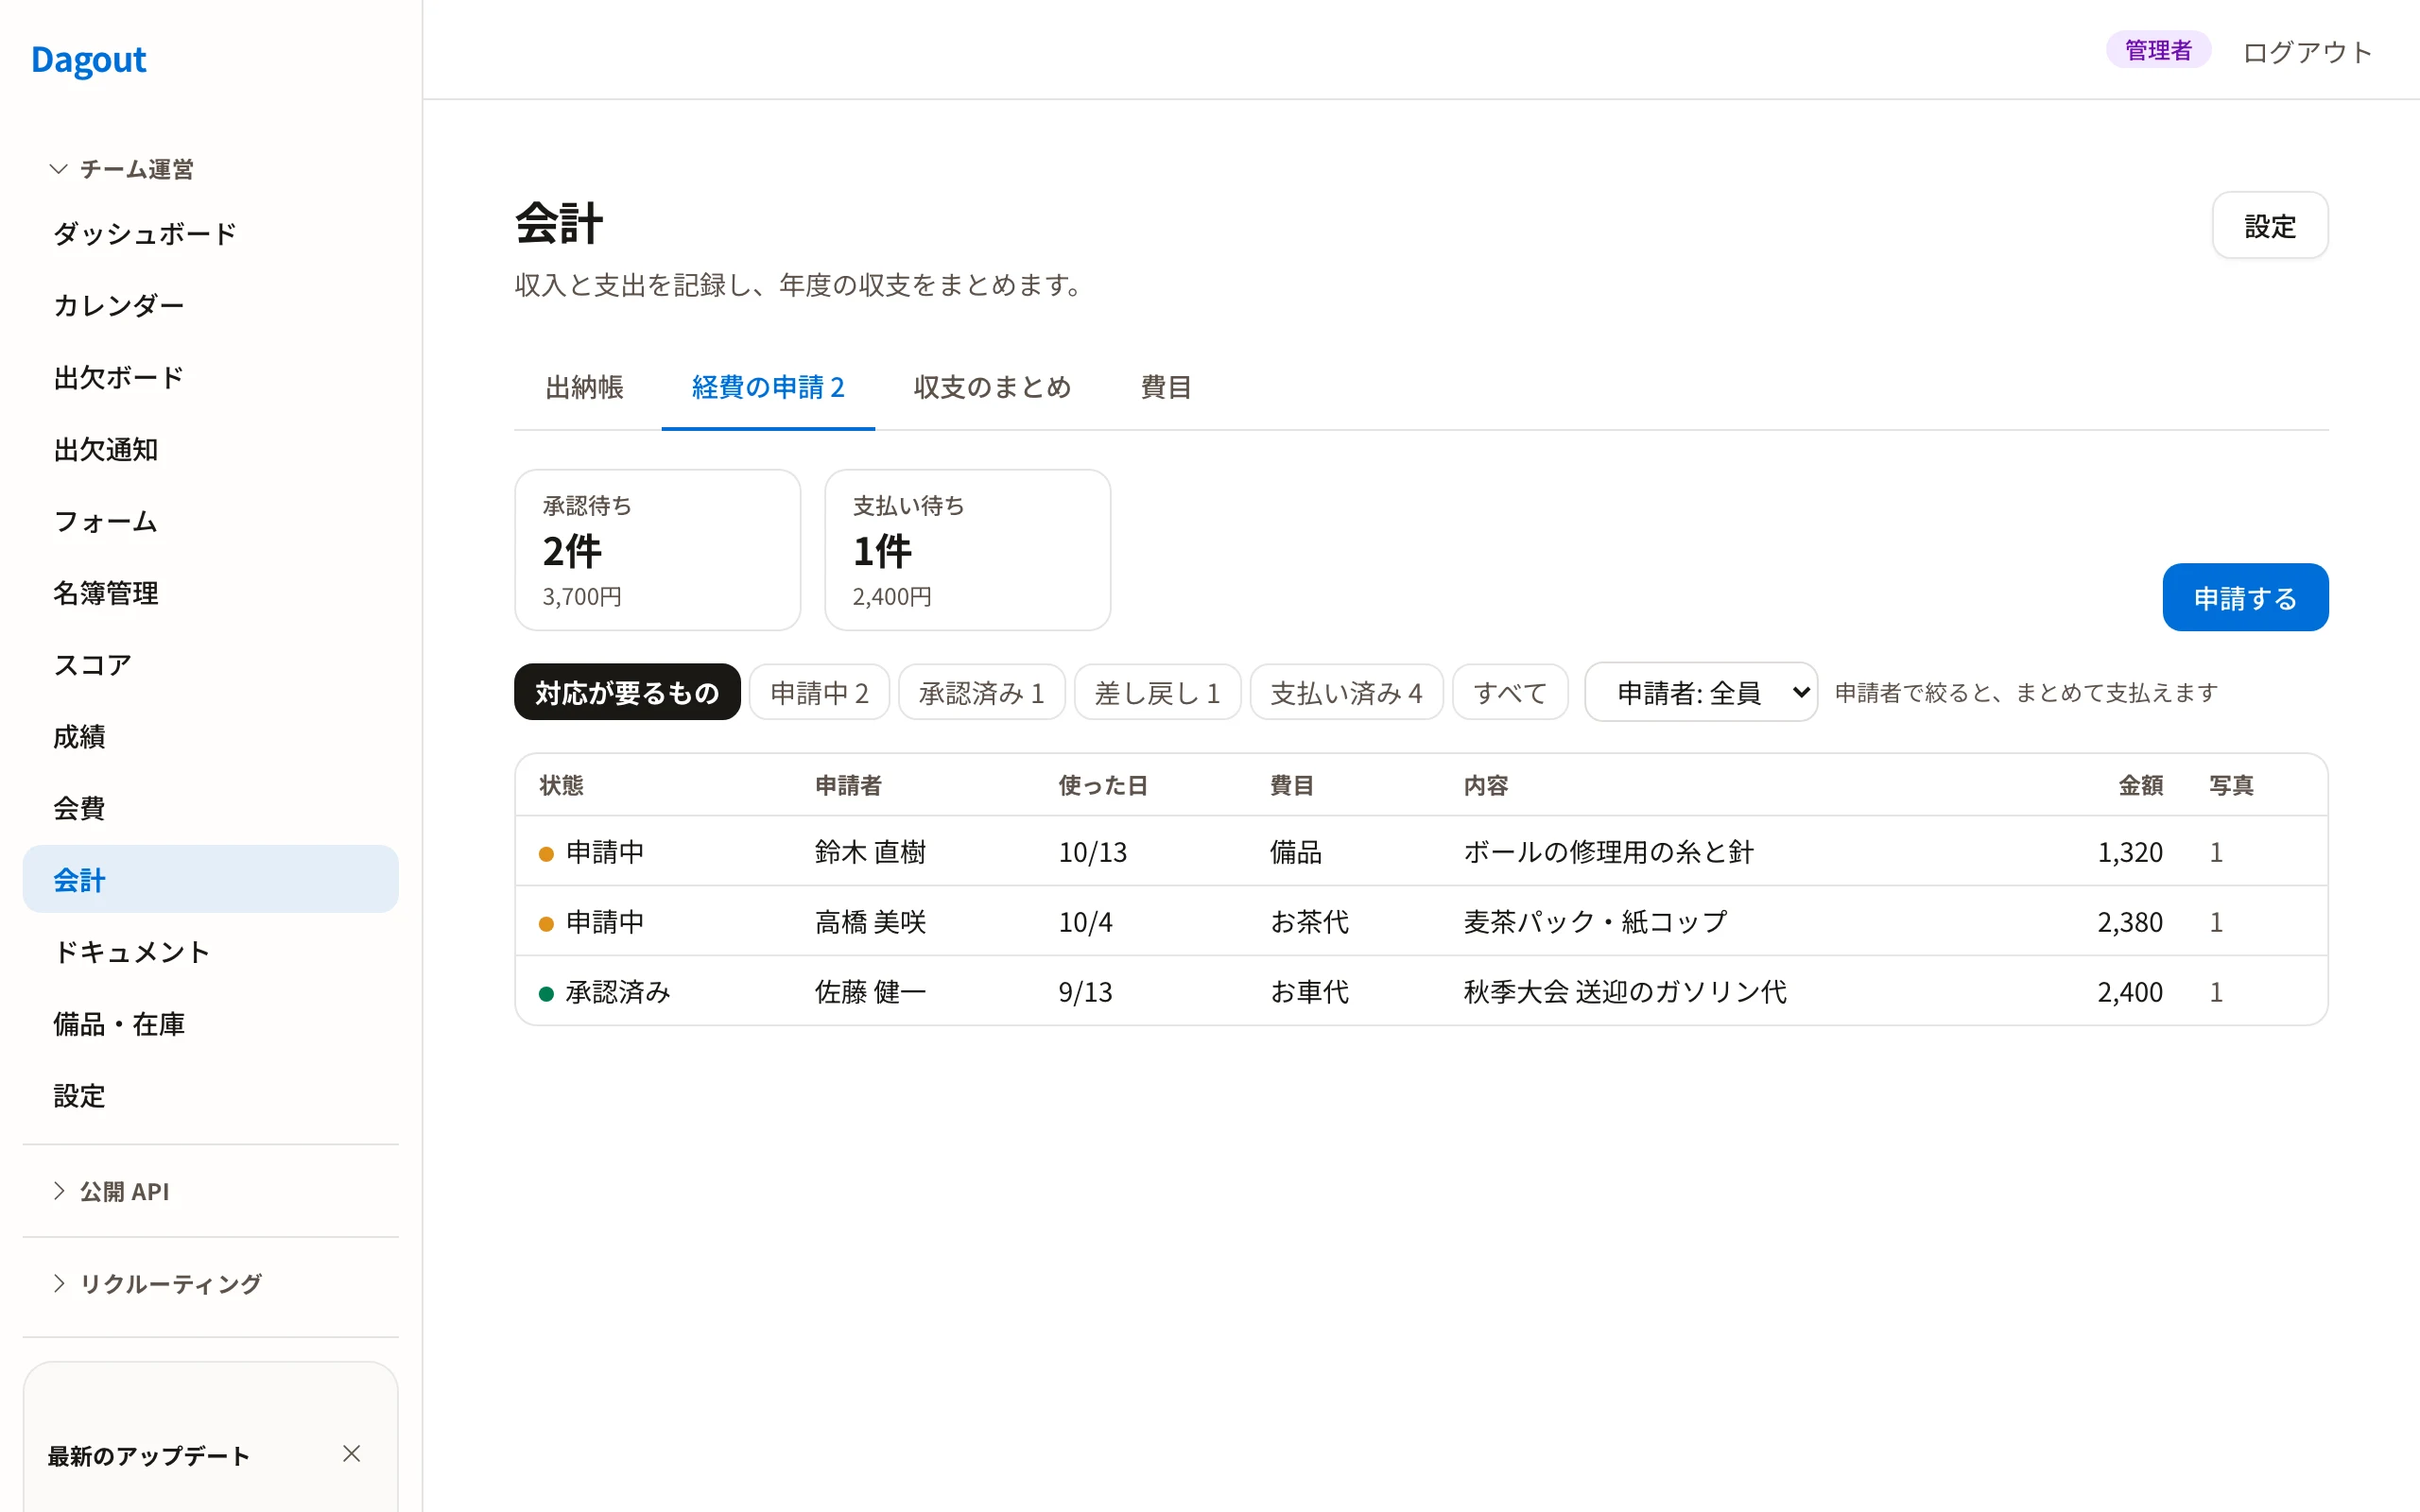The height and width of the screenshot is (1512, 2420).
Task: Filter by 差し戻し 1
Action: click(1157, 692)
